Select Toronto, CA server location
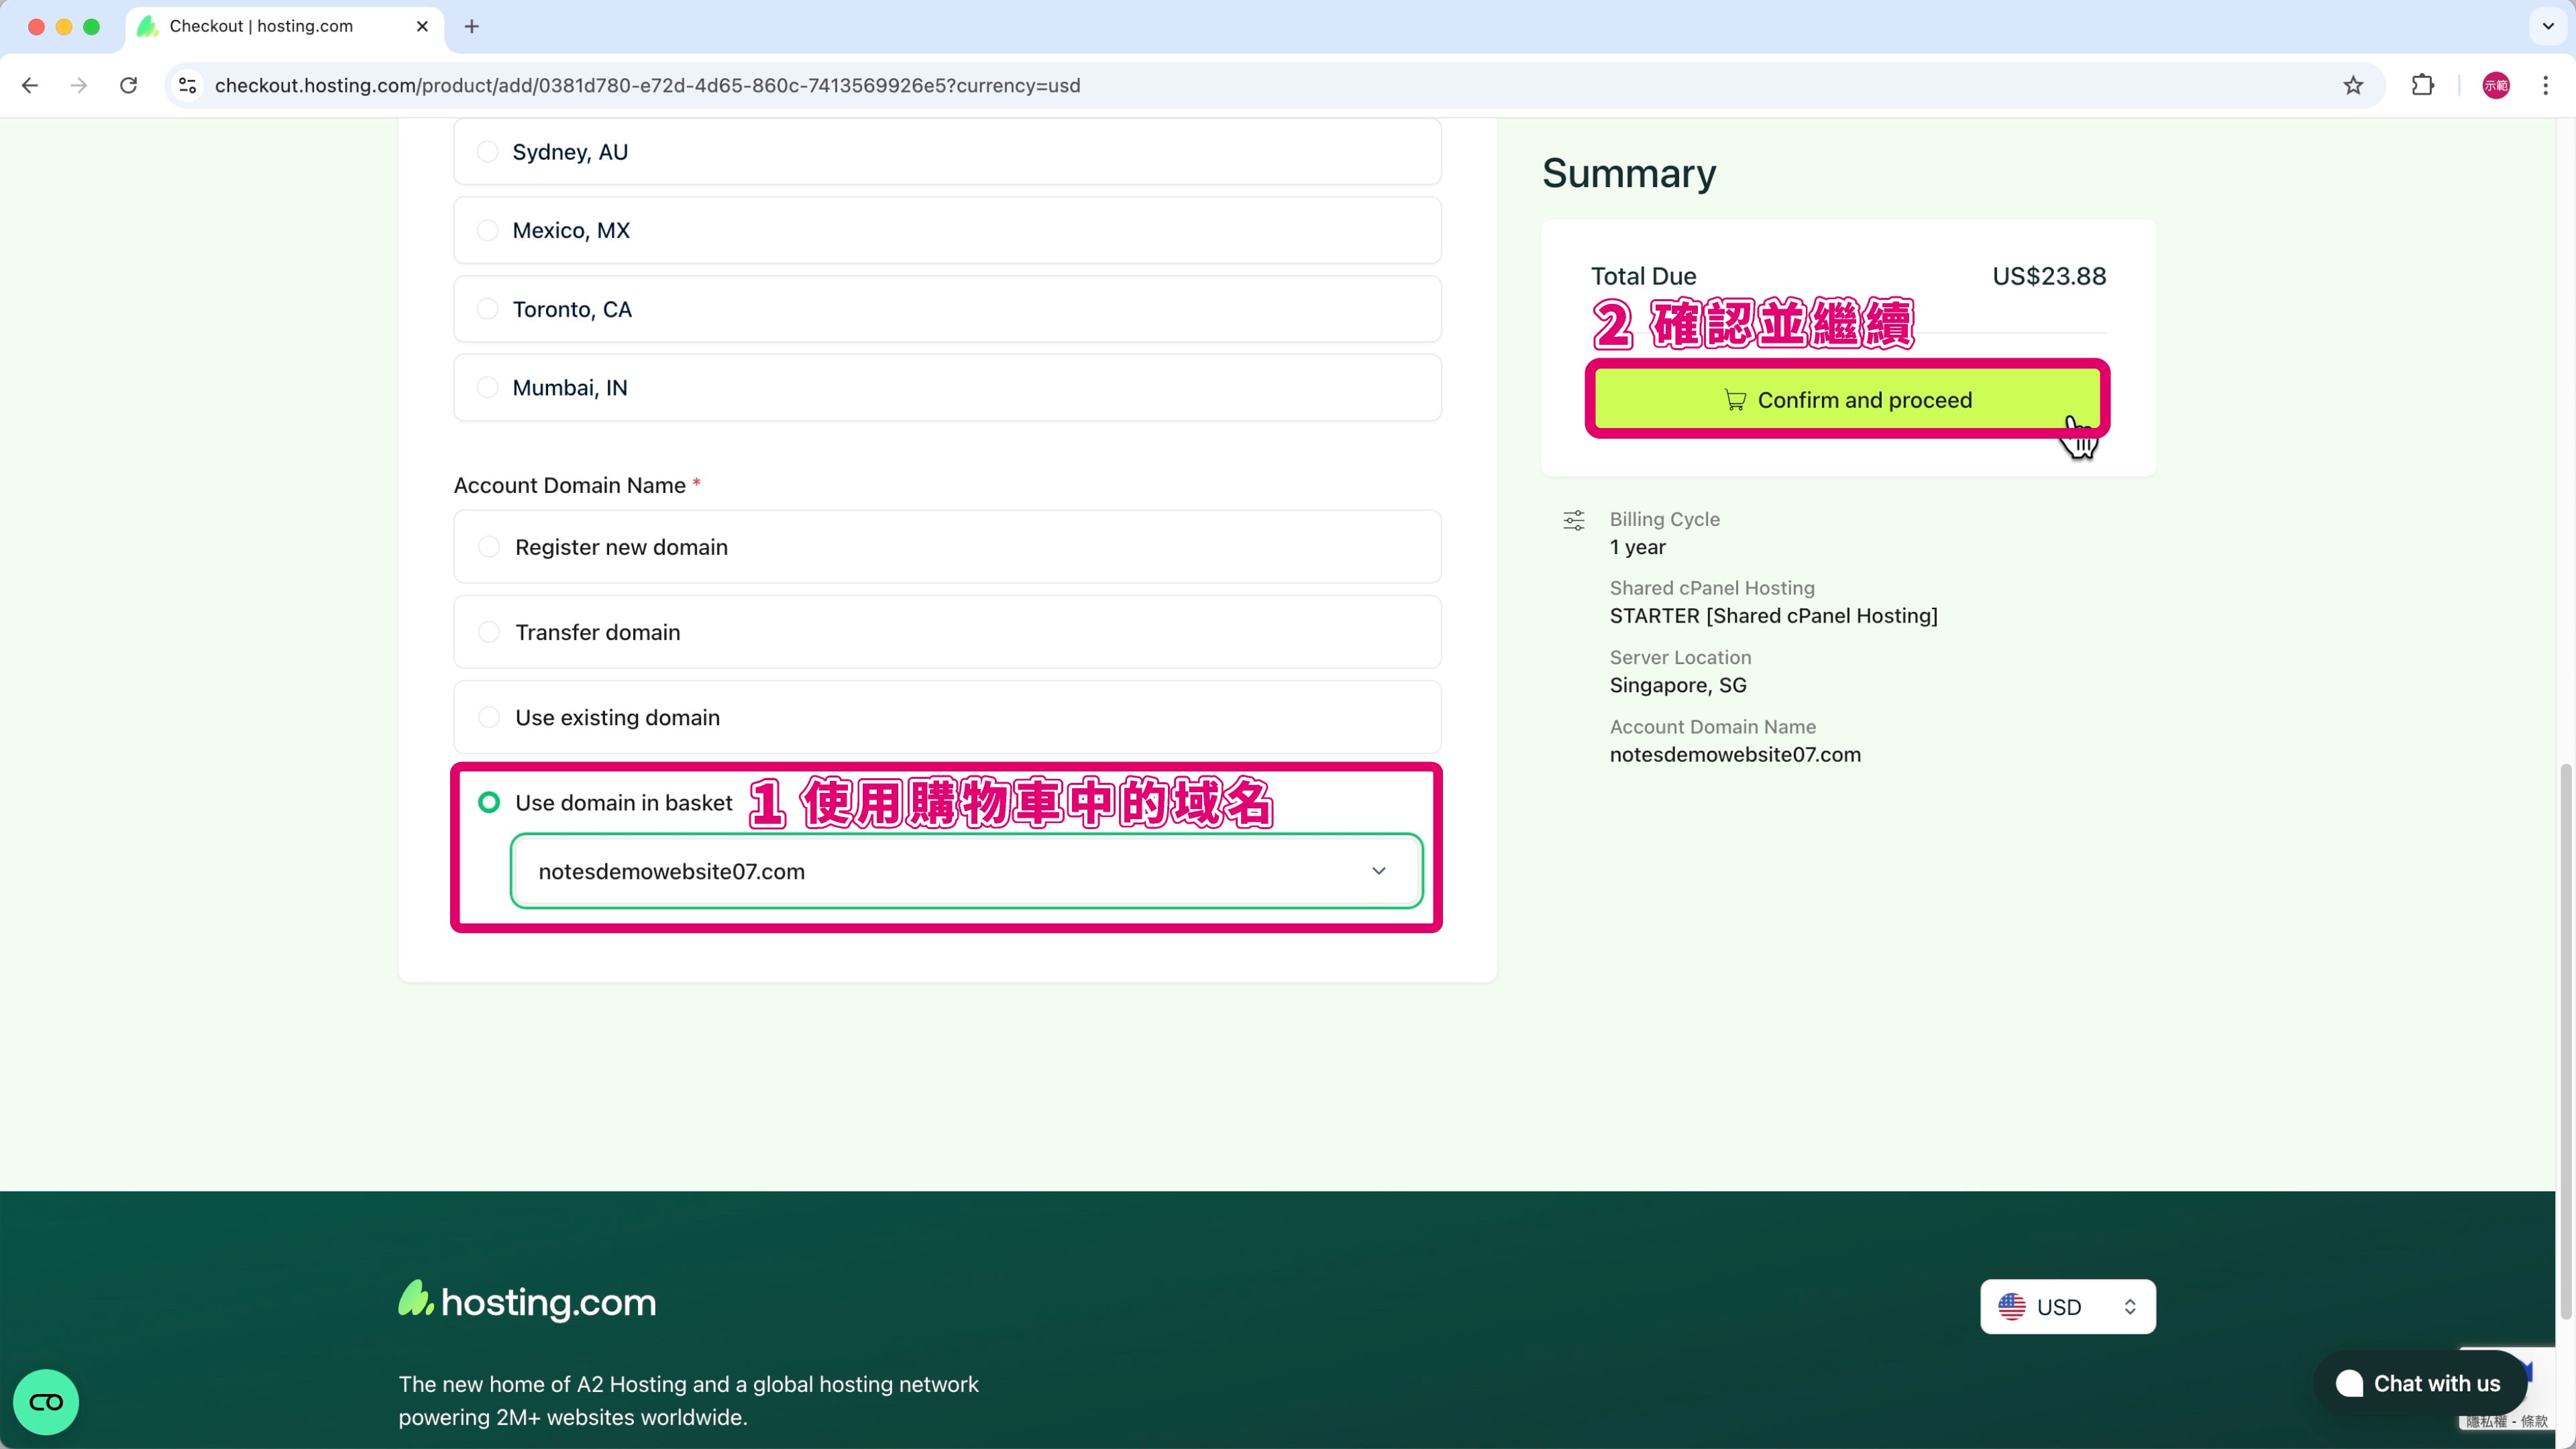This screenshot has height=1449, width=2576. point(487,309)
